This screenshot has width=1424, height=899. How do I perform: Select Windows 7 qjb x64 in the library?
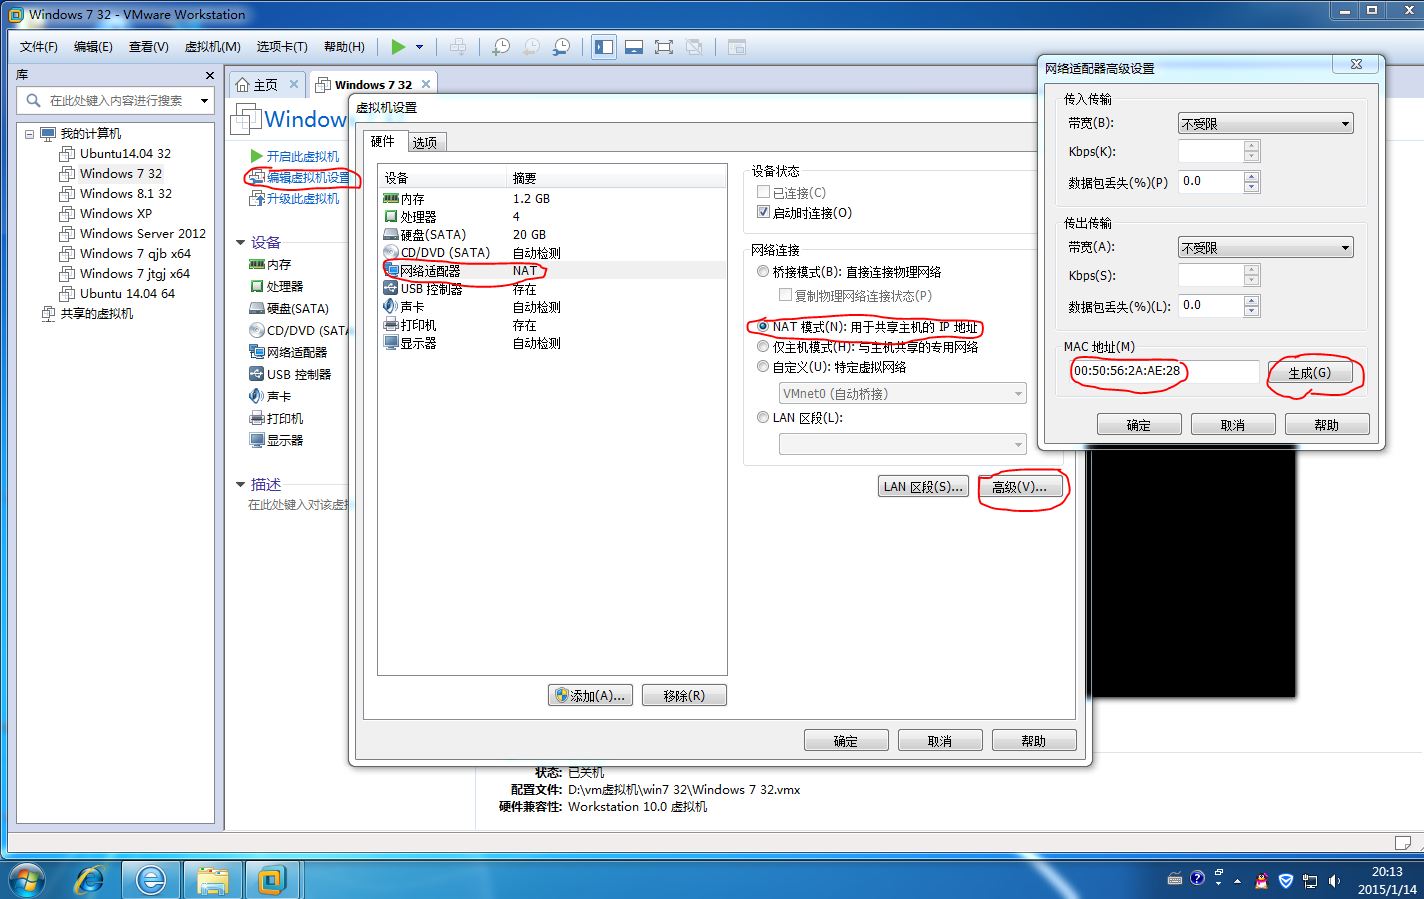pos(135,253)
